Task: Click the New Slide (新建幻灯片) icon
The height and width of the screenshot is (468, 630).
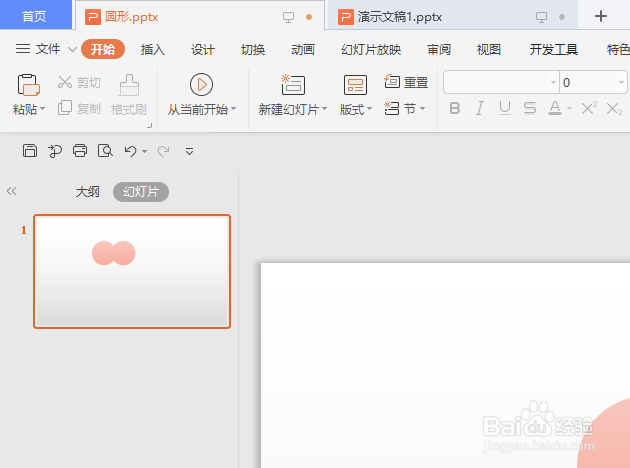Action: [293, 84]
